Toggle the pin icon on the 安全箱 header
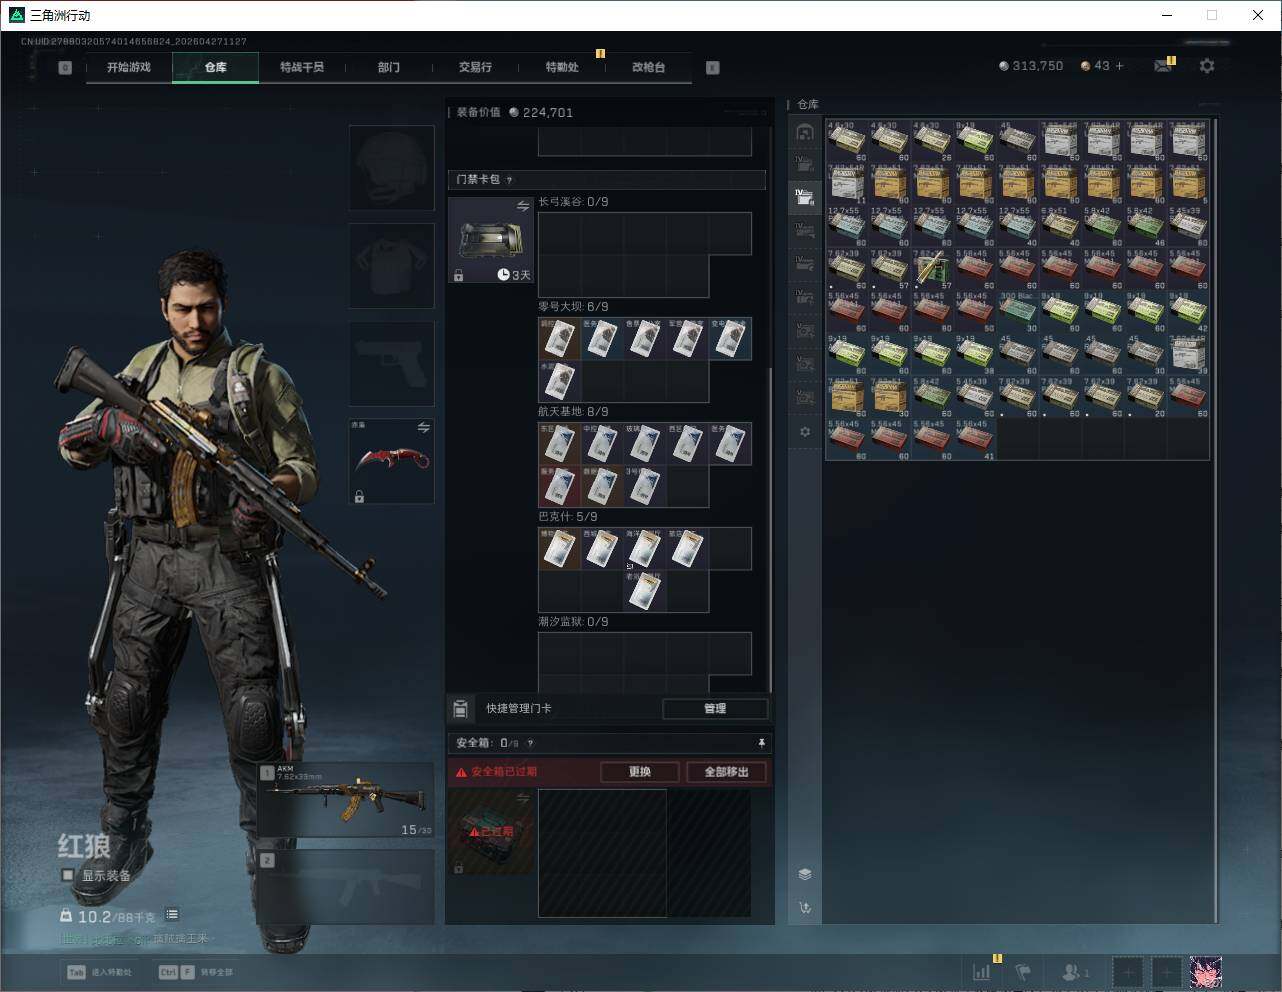The image size is (1282, 992). point(761,743)
